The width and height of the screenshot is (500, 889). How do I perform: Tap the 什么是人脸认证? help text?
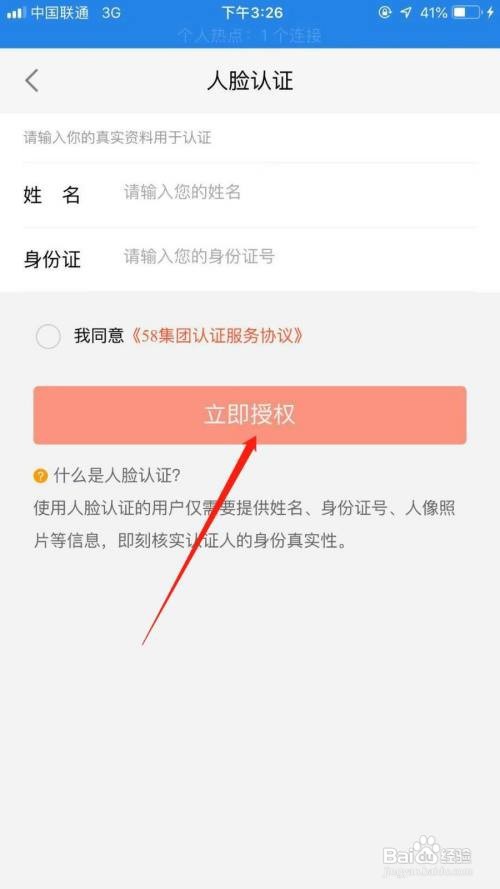[x=117, y=476]
